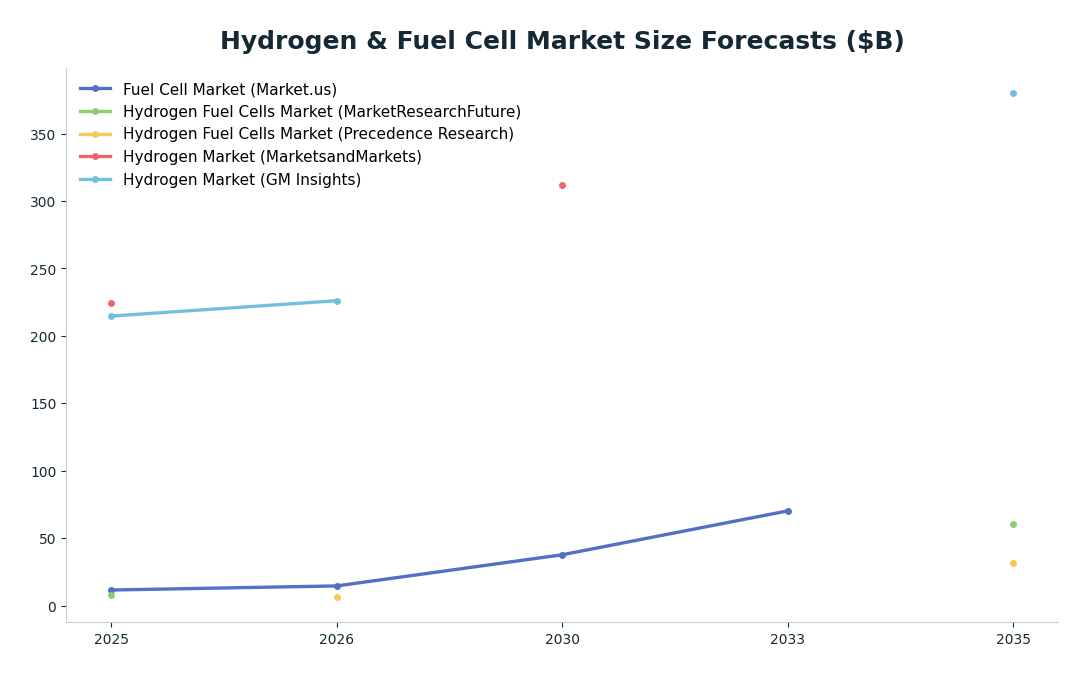
Task: Click the chart title 'Hydrogen & Fuel Cell Market Size Forecasts ($B)'
Action: (562, 40)
